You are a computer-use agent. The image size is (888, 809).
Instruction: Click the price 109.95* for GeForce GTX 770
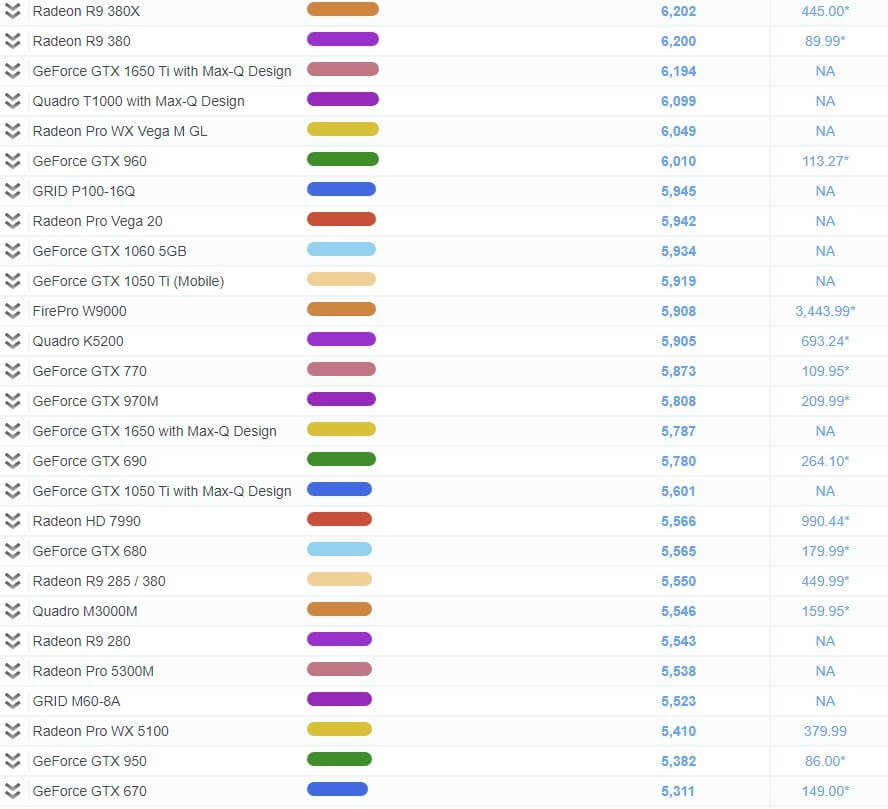825,371
